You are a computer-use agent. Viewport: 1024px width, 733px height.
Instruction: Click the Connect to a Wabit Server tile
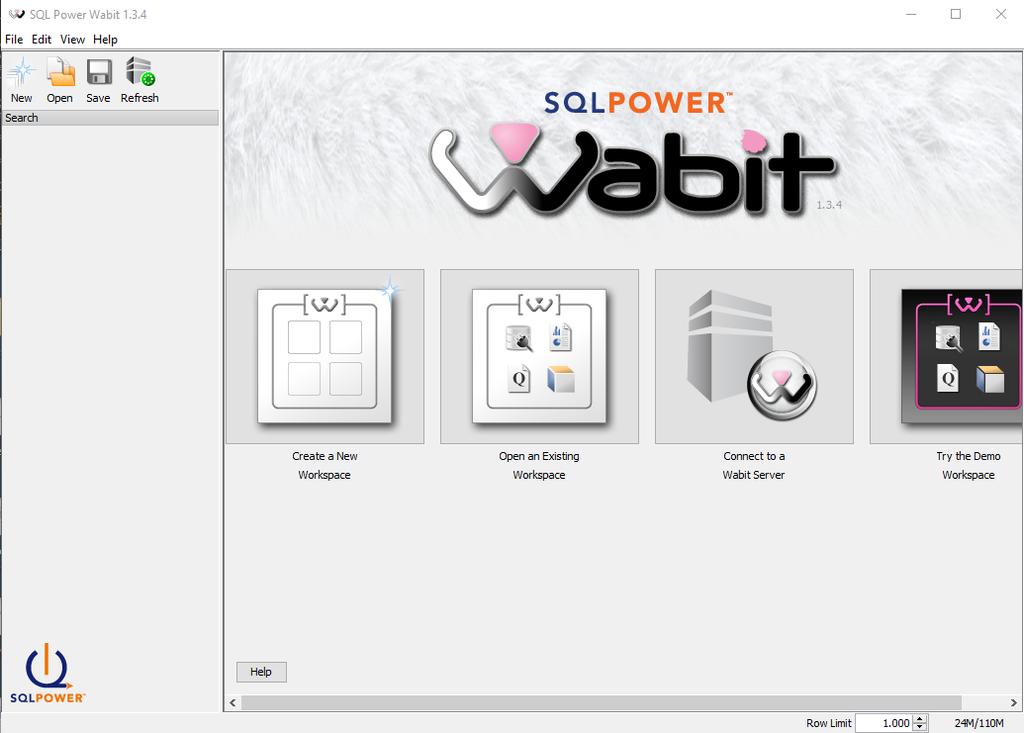click(754, 356)
